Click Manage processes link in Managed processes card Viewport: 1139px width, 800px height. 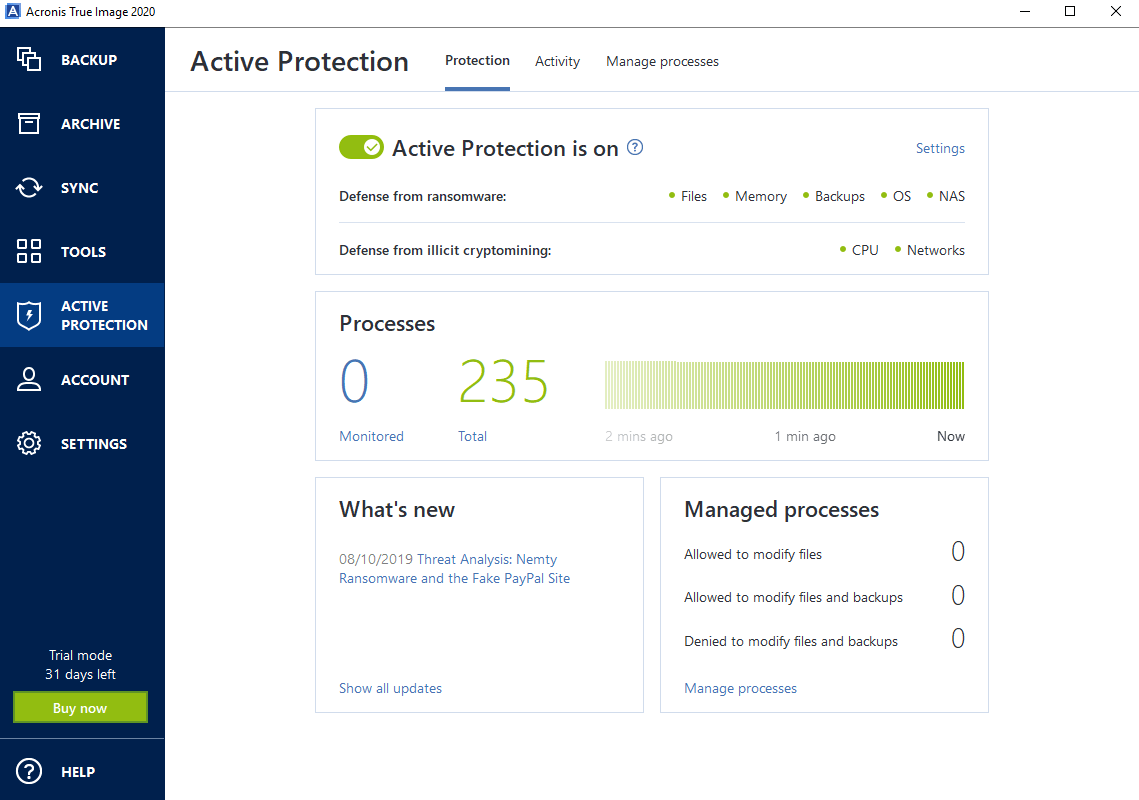click(740, 688)
